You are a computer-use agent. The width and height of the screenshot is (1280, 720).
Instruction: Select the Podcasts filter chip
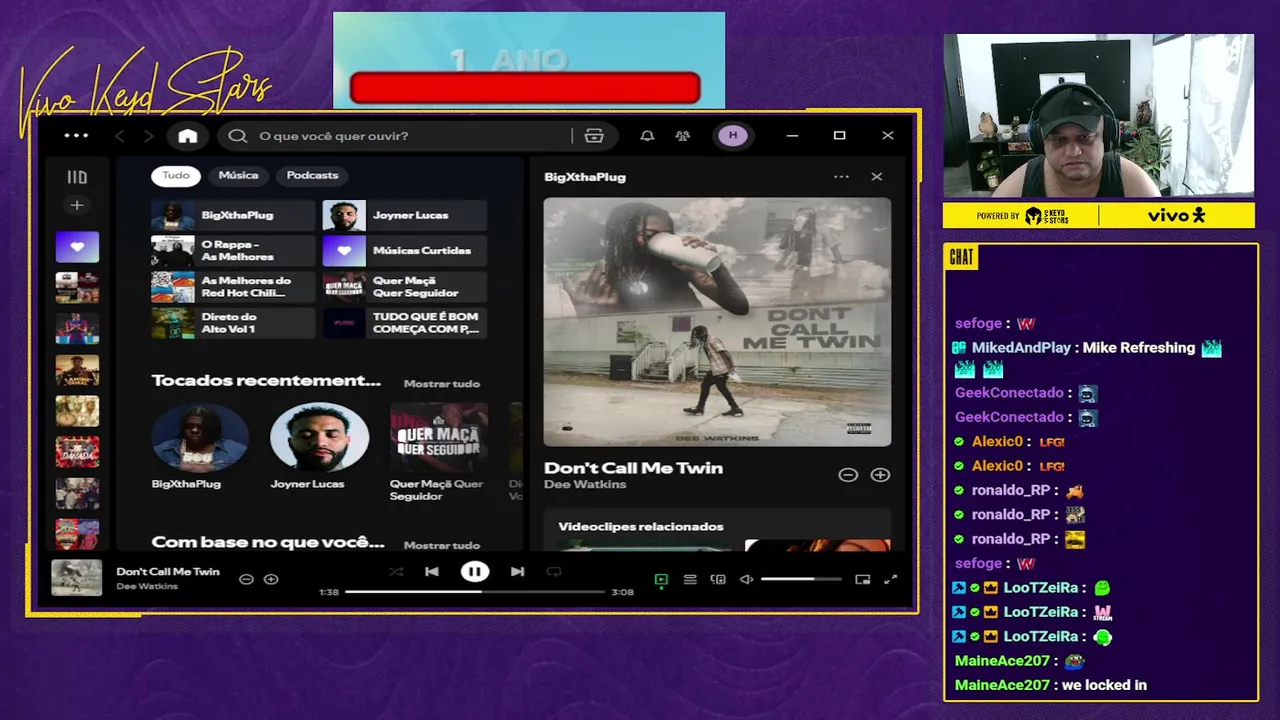tap(312, 175)
